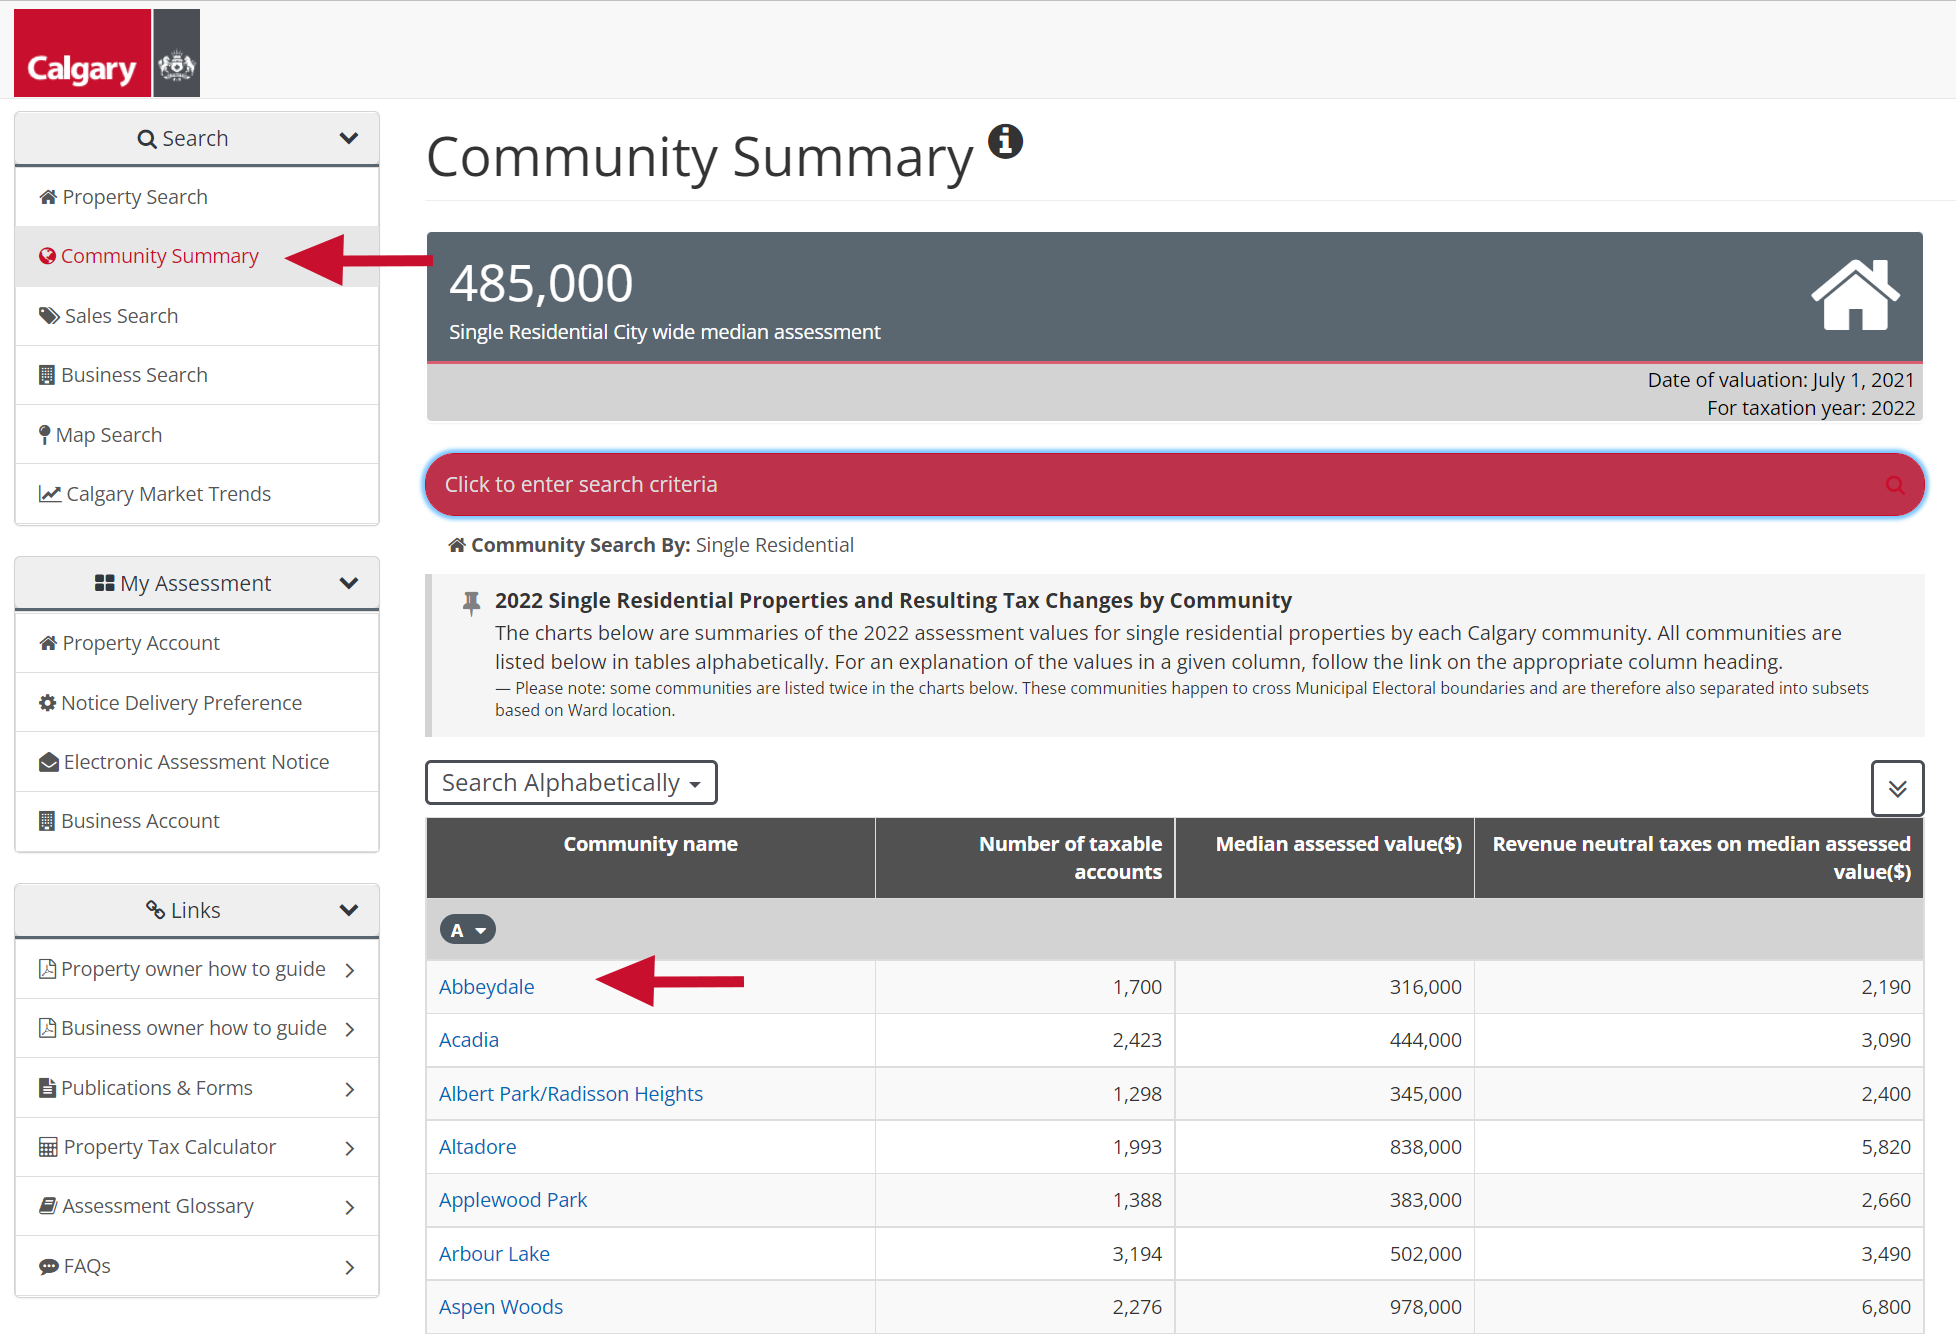Image resolution: width=1956 pixels, height=1334 pixels.
Task: Click the pushpin icon beside 2022 notice heading
Action: [471, 603]
